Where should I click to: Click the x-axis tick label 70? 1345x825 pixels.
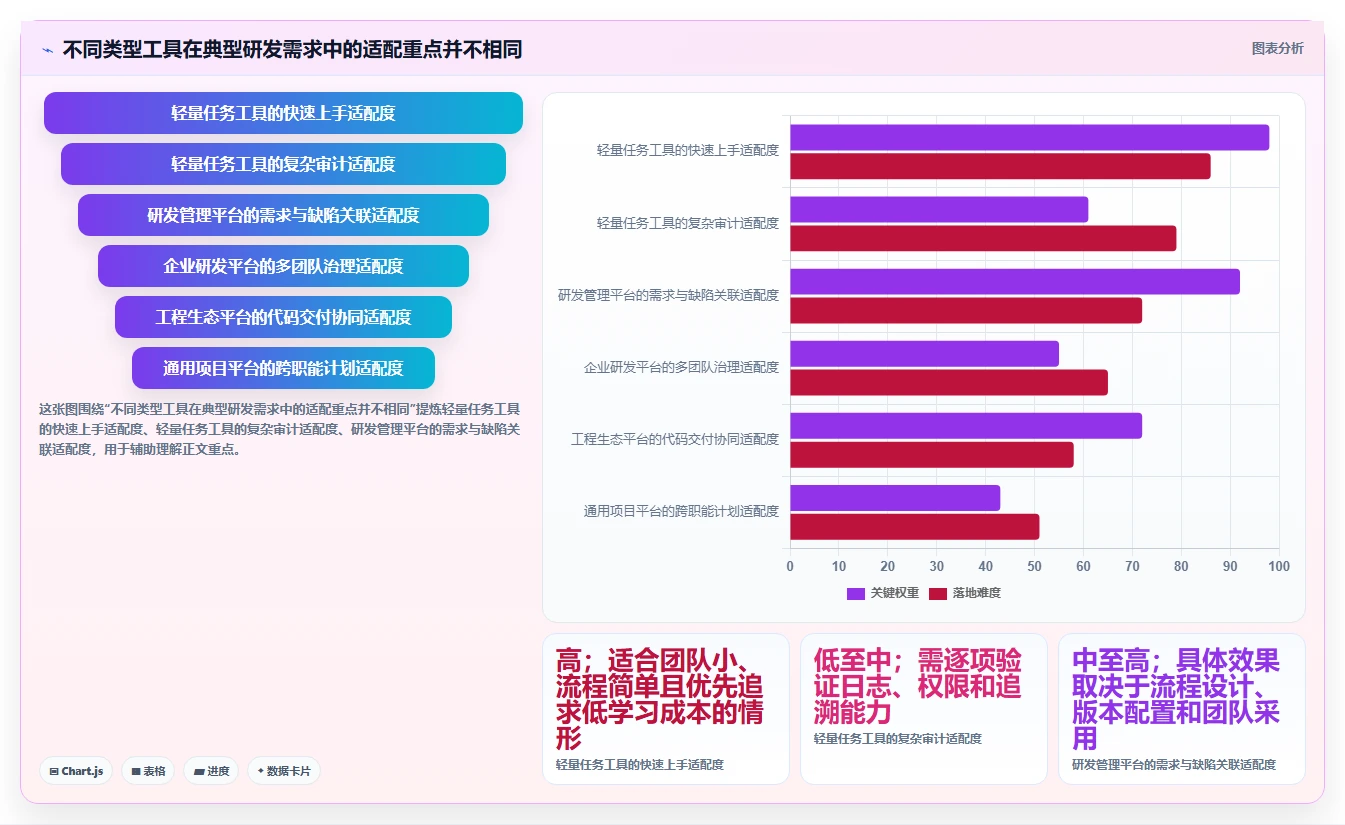click(1132, 566)
